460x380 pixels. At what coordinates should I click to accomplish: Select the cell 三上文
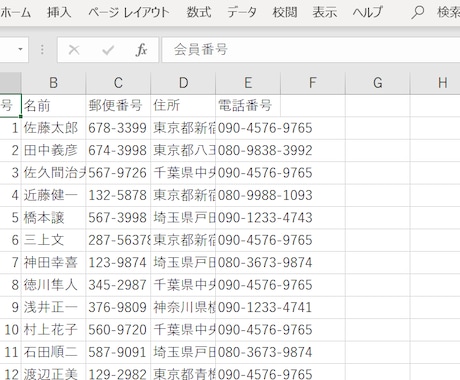click(x=53, y=240)
